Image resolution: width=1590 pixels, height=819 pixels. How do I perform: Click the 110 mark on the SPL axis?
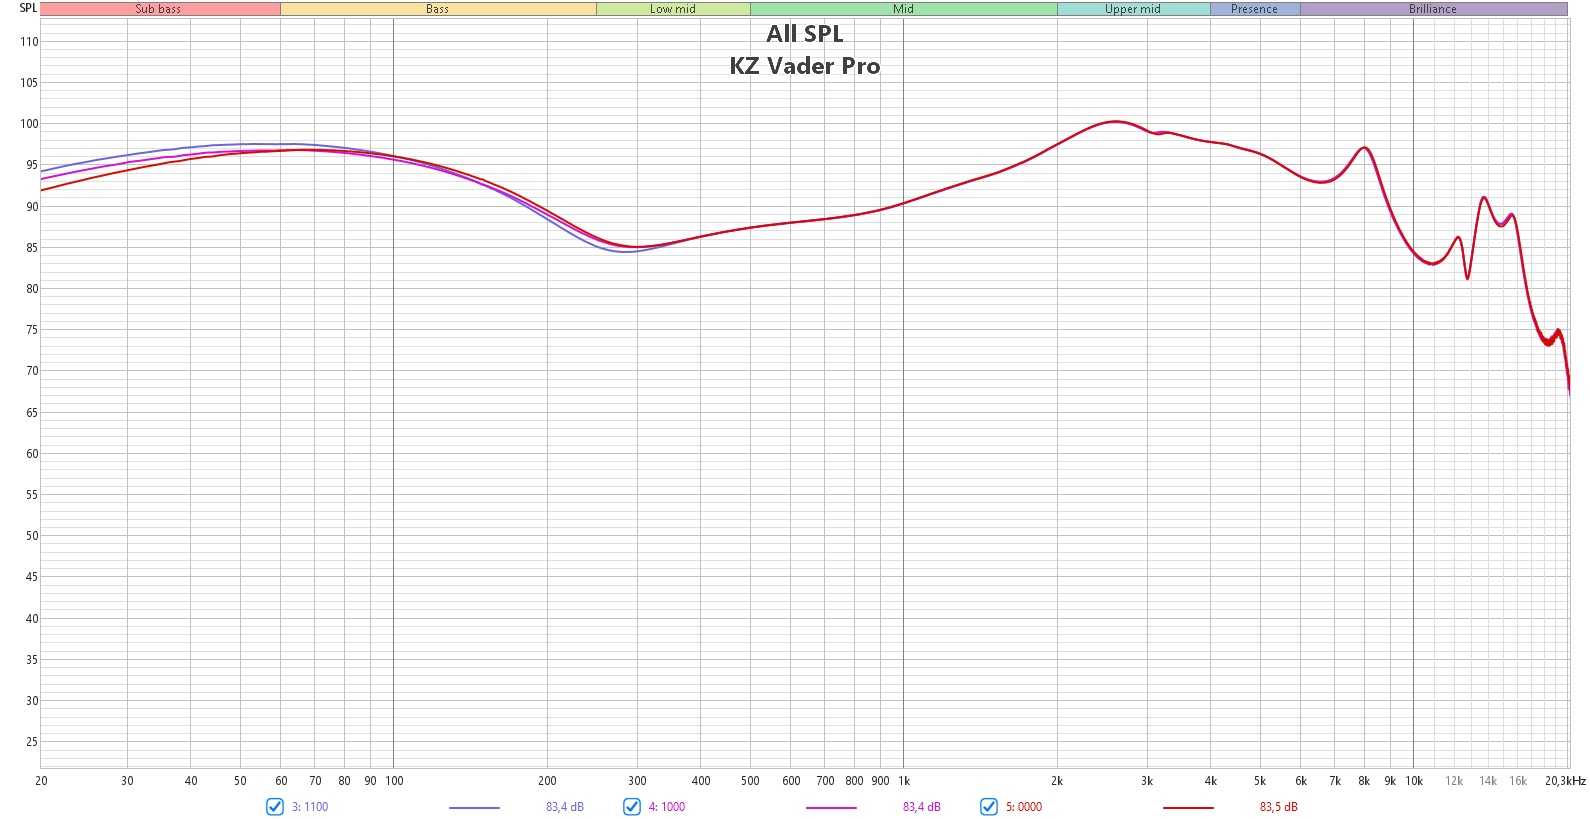tap(29, 42)
